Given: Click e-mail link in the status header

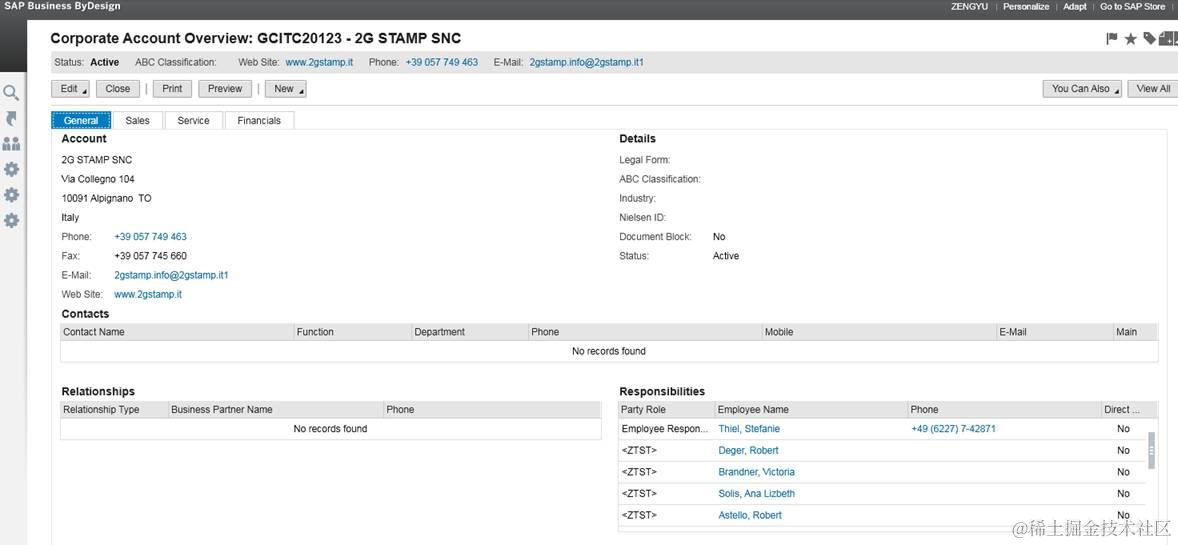Looking at the screenshot, I should point(587,62).
